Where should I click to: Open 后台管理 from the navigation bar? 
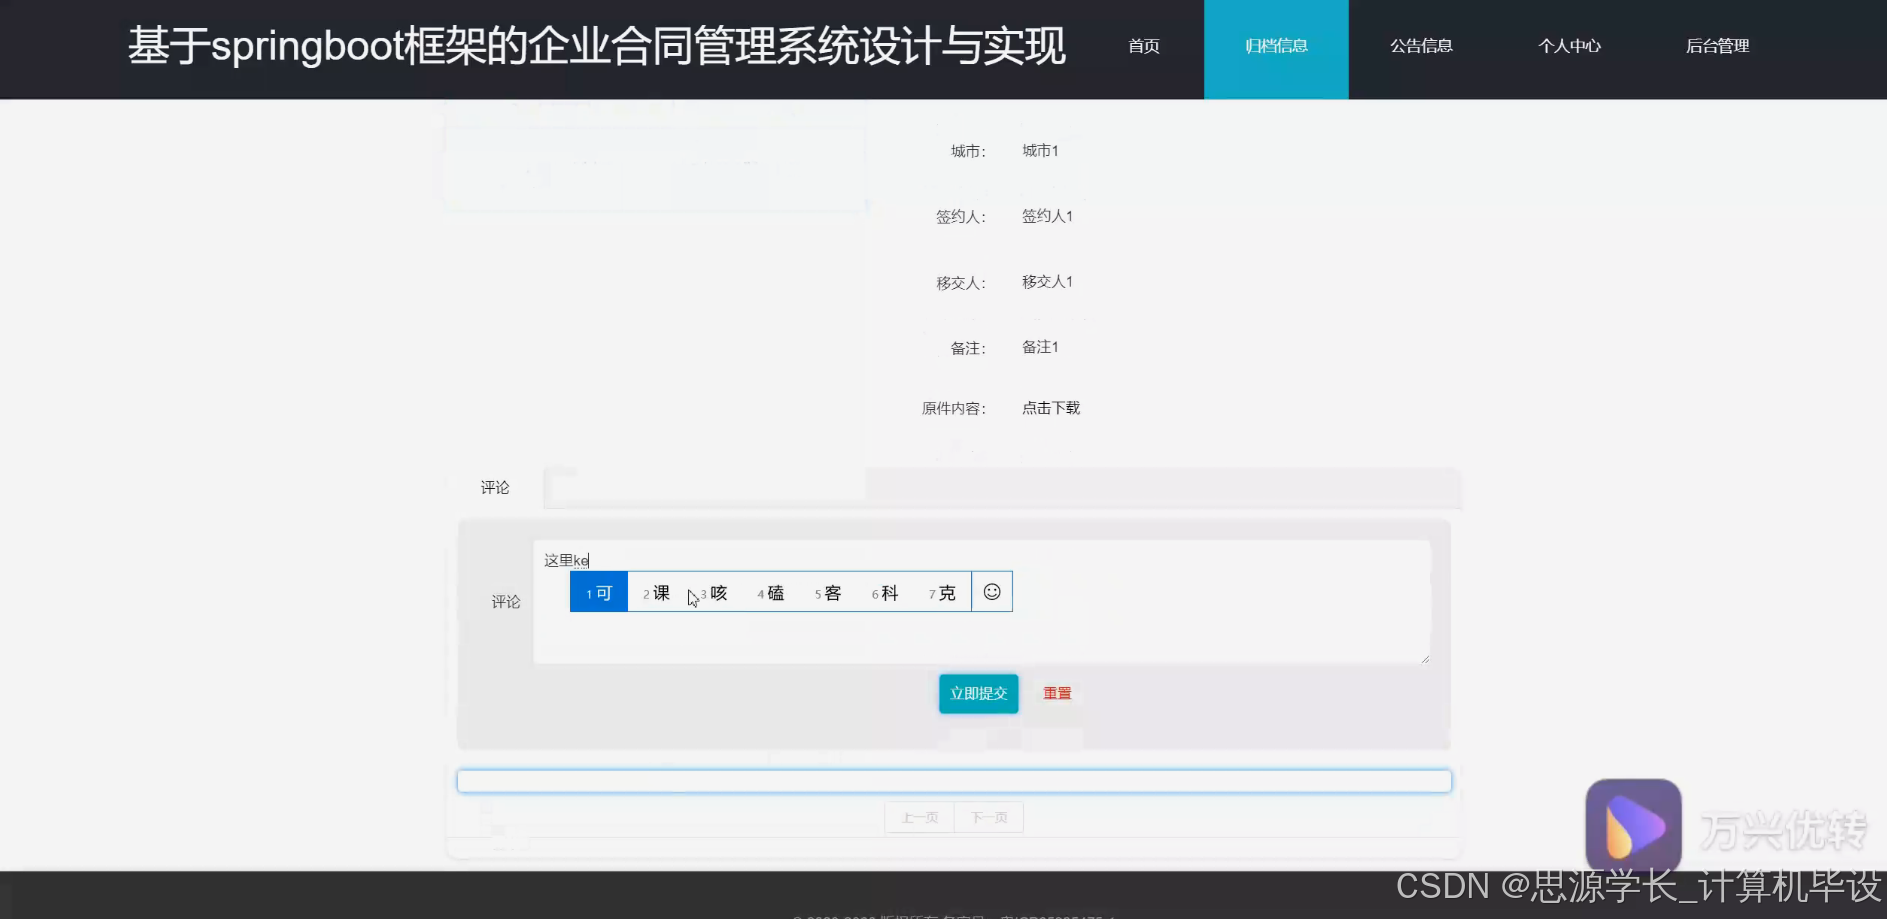pyautogui.click(x=1717, y=46)
